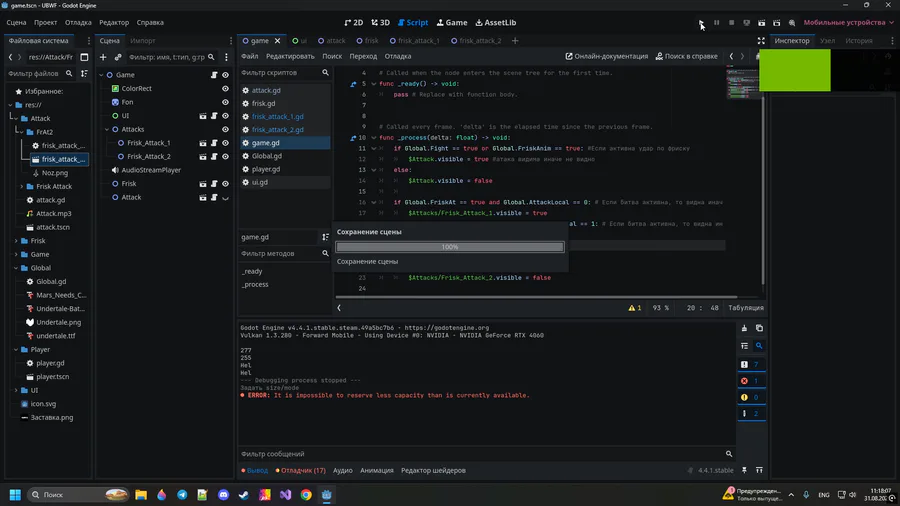Open Steam from the Windows taskbar
The width and height of the screenshot is (900, 506).
click(244, 495)
